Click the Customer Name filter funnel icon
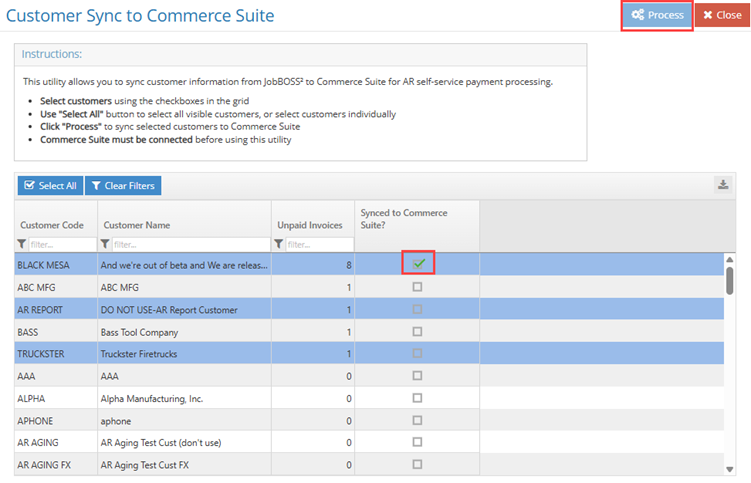 click(104, 244)
